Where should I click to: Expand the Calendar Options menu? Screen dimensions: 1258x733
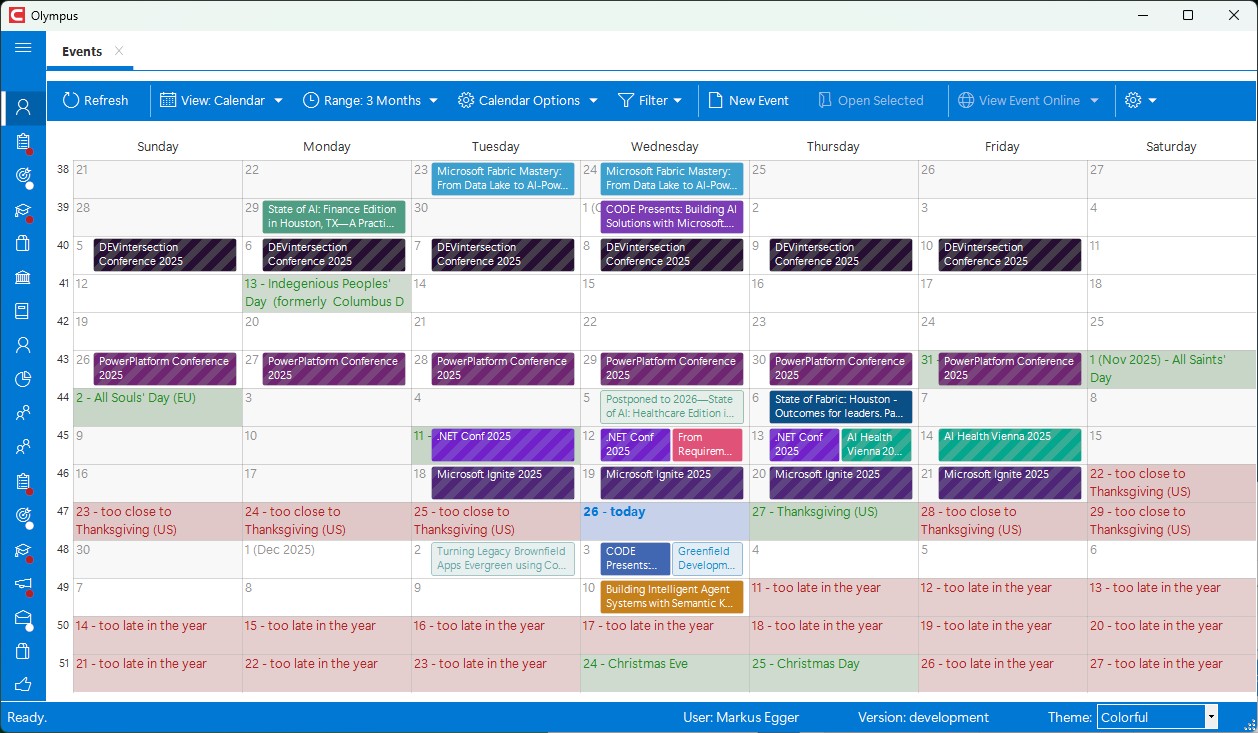pos(528,100)
